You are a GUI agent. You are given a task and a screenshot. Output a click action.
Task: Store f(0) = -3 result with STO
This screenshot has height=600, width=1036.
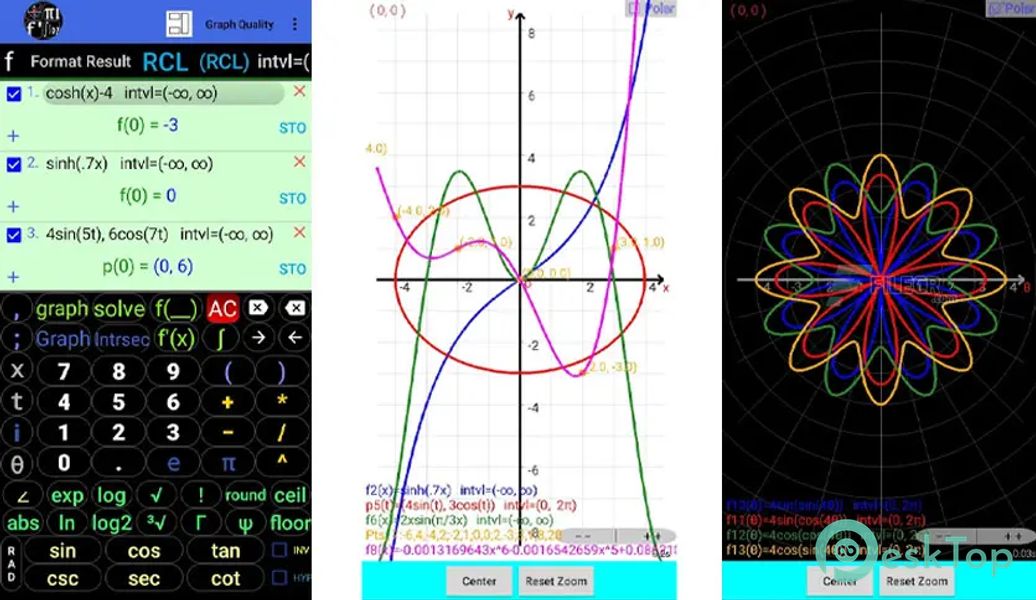(x=292, y=128)
